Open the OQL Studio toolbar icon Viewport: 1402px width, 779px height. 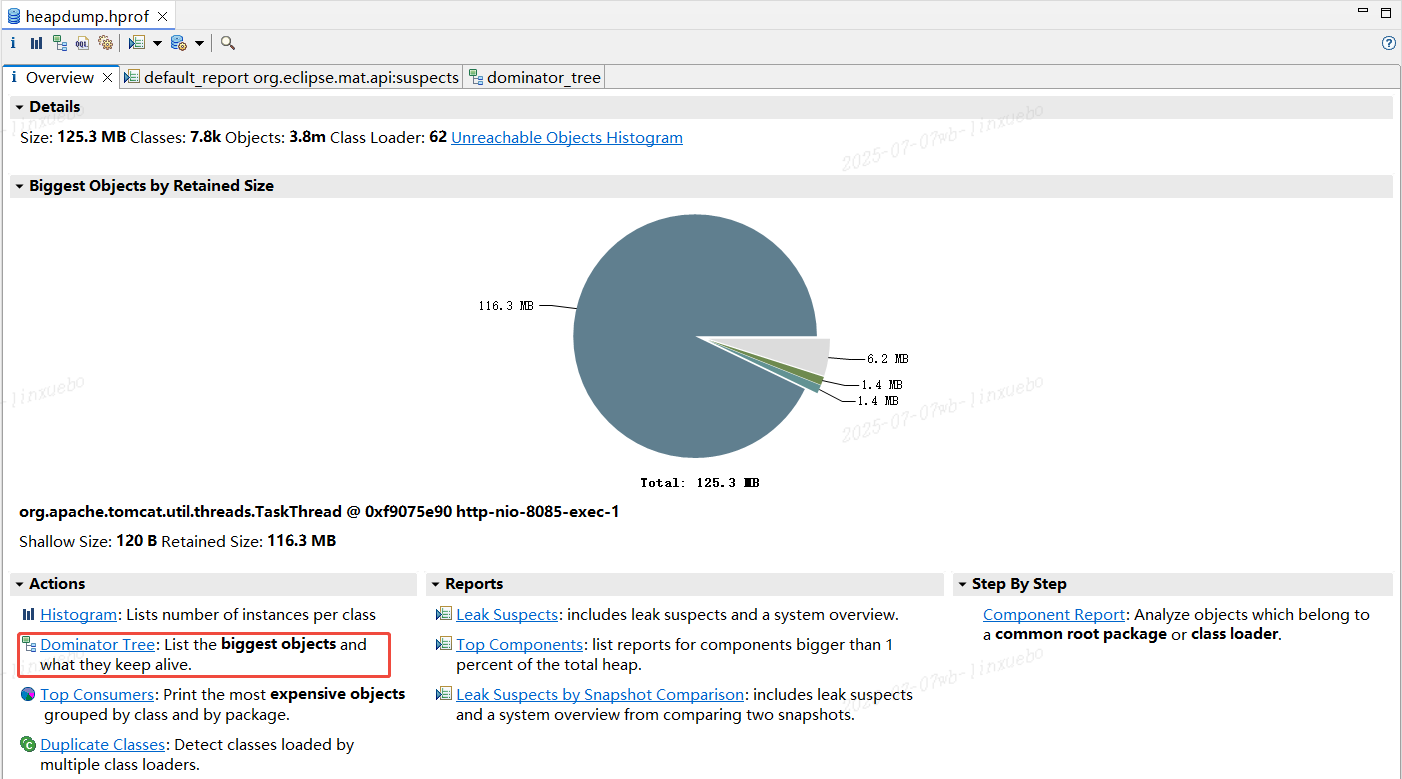tap(81, 43)
